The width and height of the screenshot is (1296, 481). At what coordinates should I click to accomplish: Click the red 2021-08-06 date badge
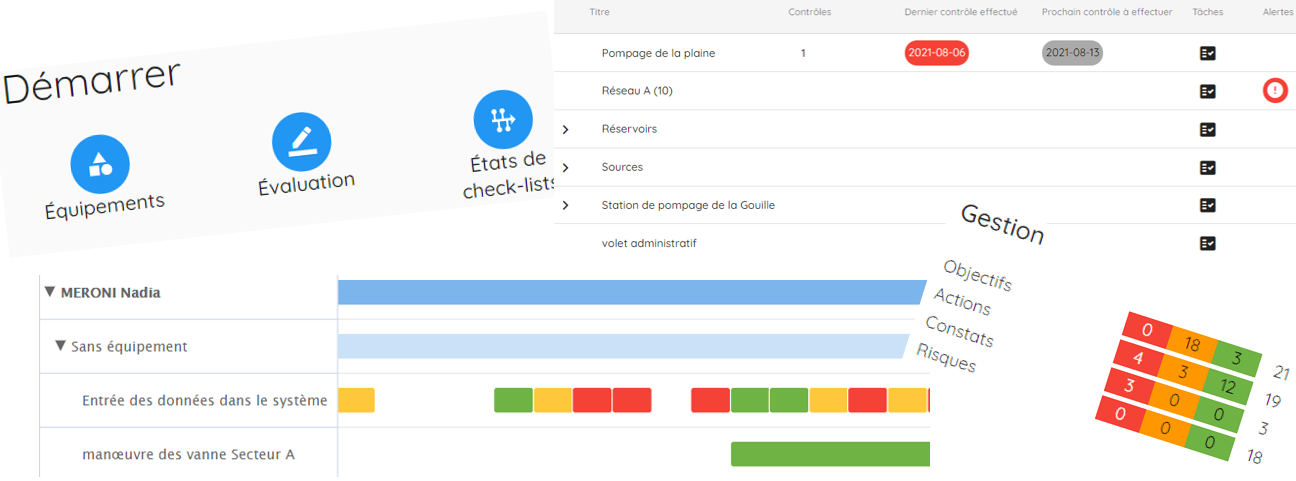click(936, 53)
